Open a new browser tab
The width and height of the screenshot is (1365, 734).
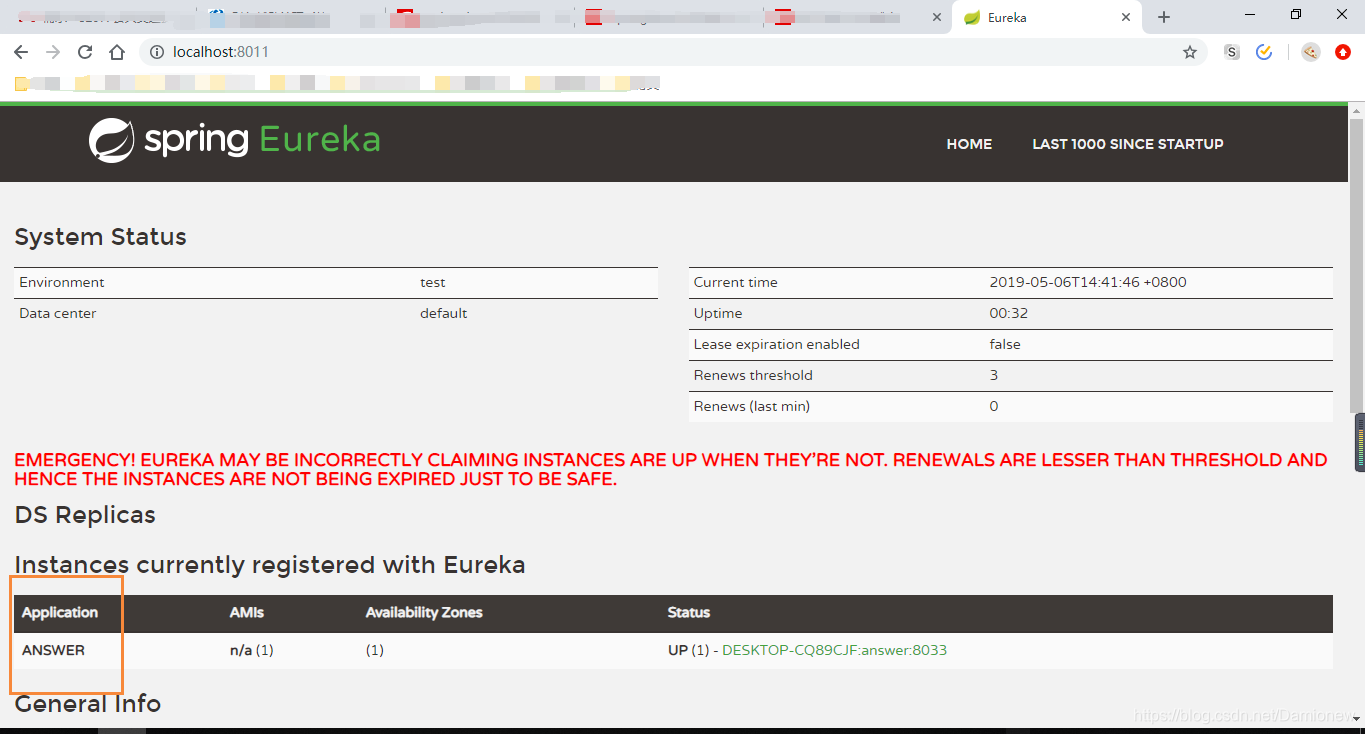[1162, 16]
